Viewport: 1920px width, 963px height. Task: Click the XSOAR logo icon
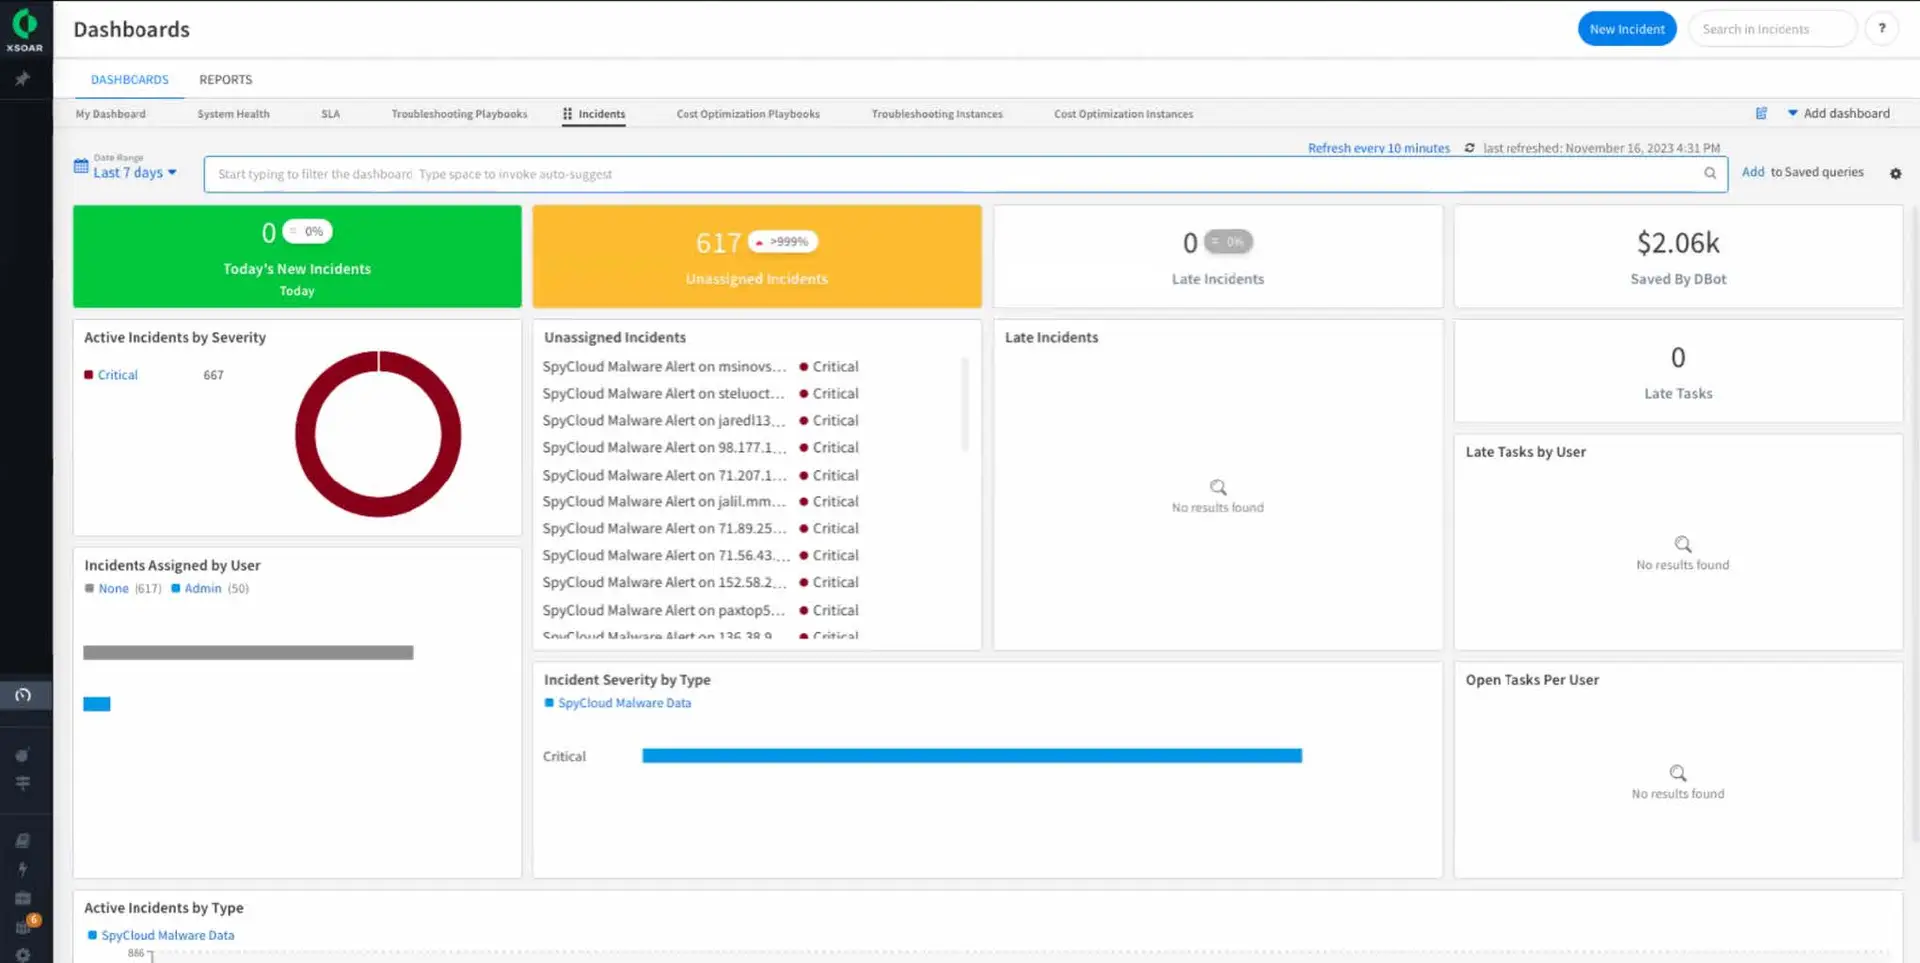pyautogui.click(x=24, y=22)
